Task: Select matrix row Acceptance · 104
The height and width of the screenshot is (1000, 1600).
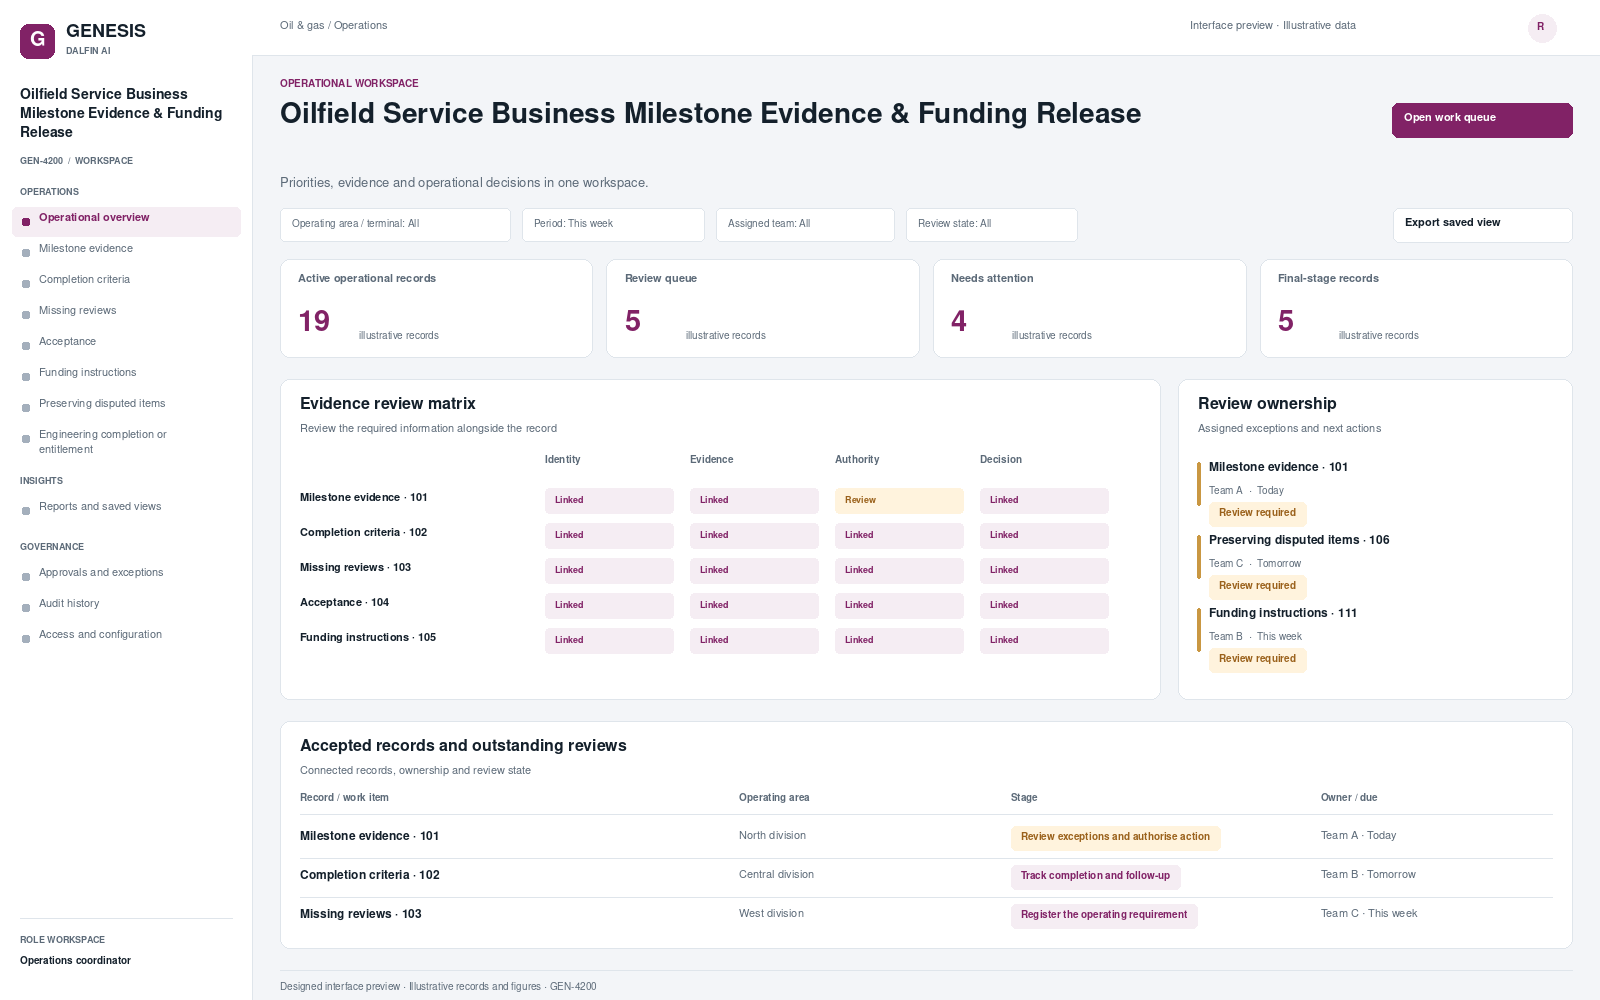Action: tap(344, 603)
